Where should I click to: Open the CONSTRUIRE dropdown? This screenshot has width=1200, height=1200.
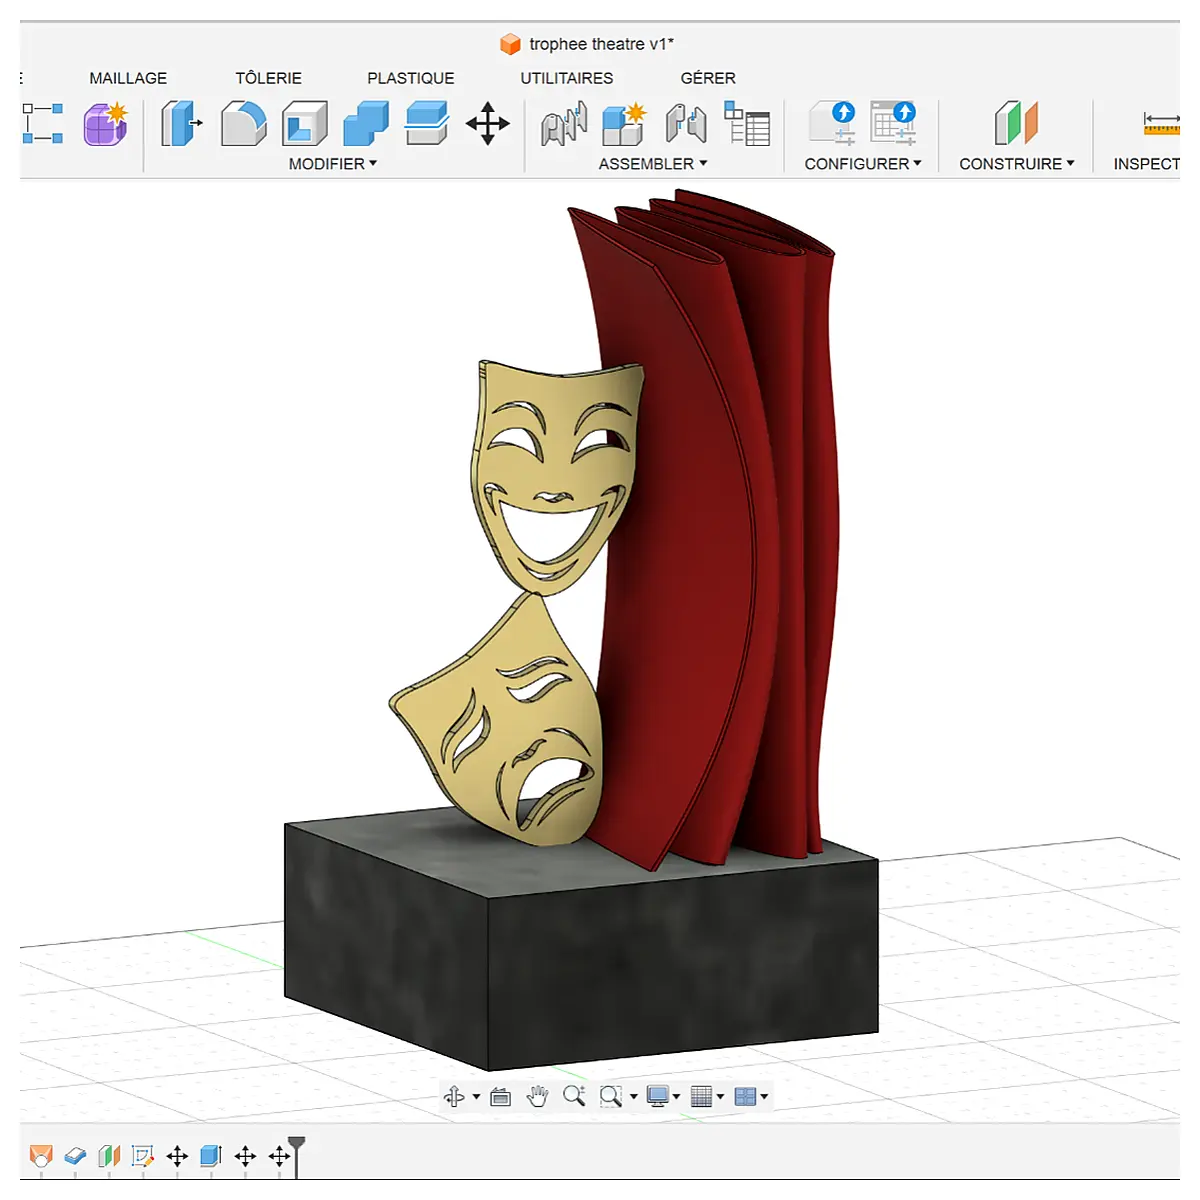[x=1017, y=164]
